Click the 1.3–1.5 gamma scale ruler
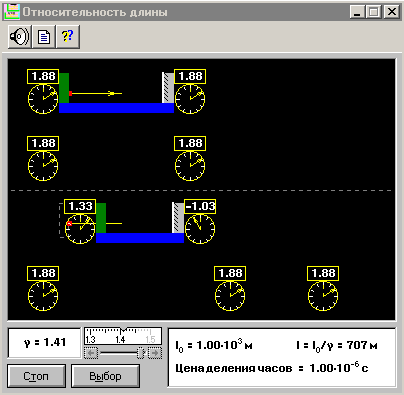This screenshot has height=395, width=404. coord(123,336)
